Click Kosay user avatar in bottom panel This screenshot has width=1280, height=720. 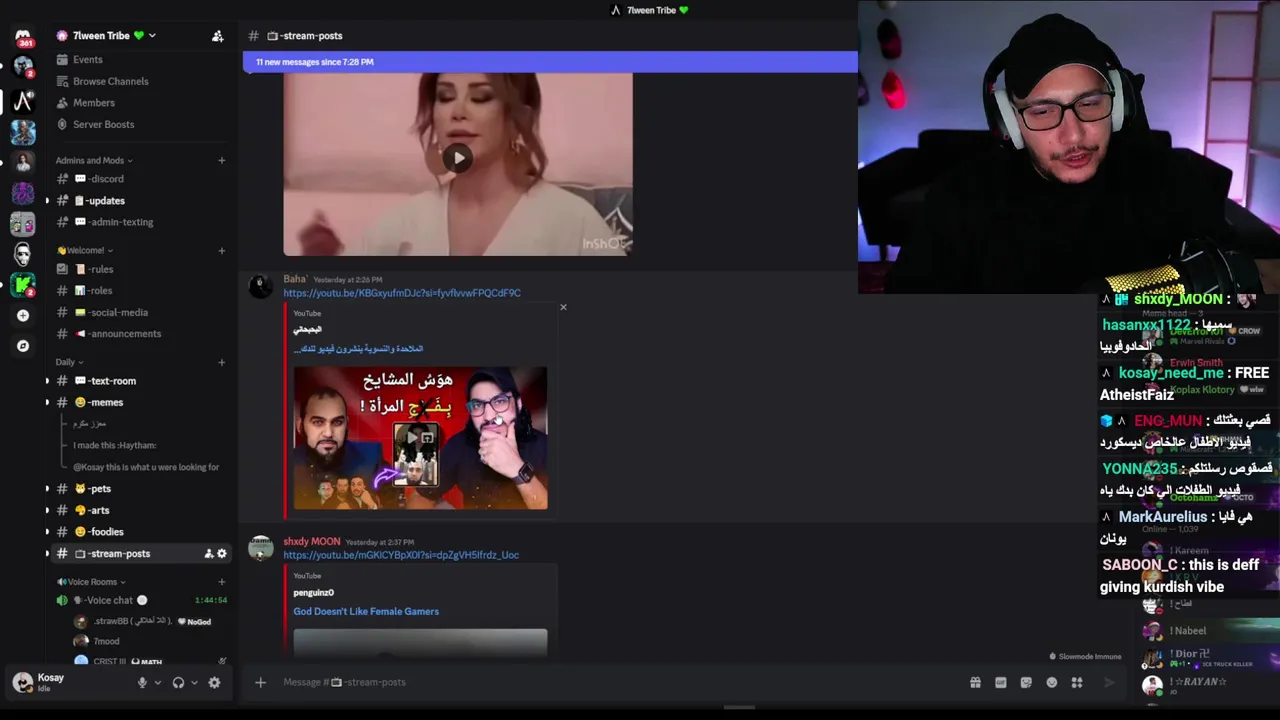click(23, 682)
